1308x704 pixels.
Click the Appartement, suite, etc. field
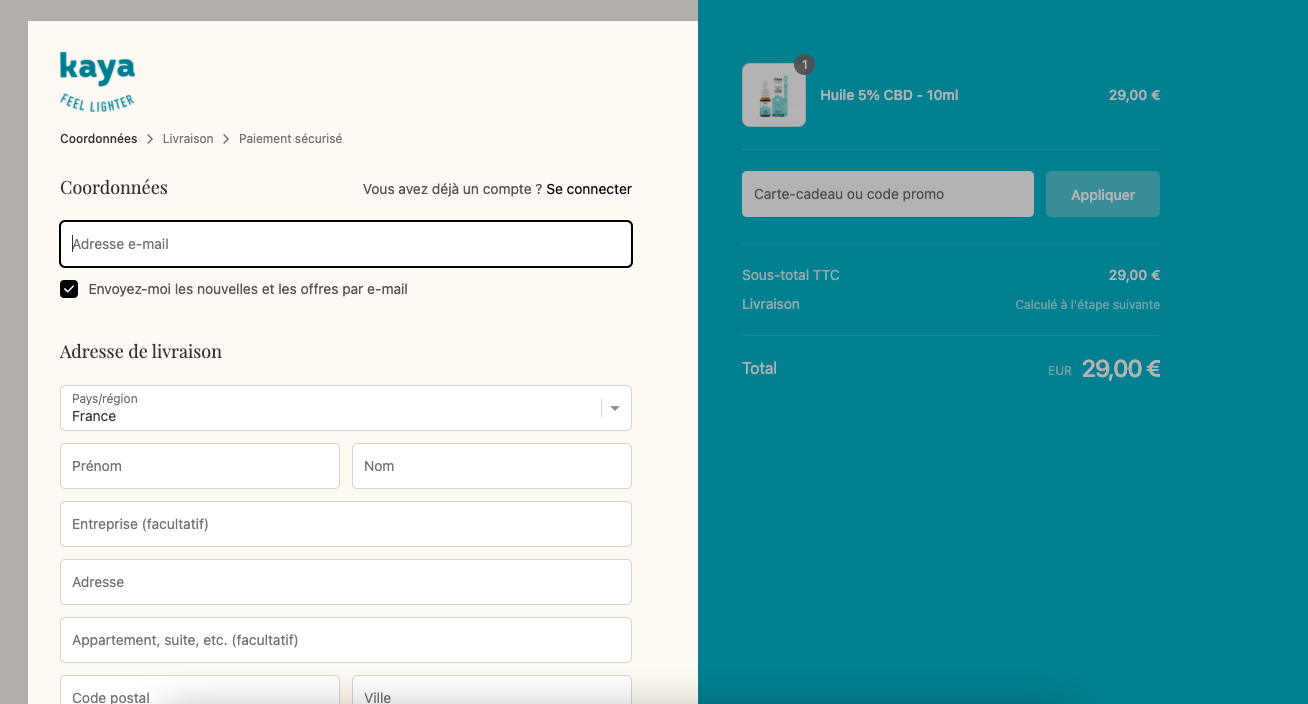tap(346, 640)
